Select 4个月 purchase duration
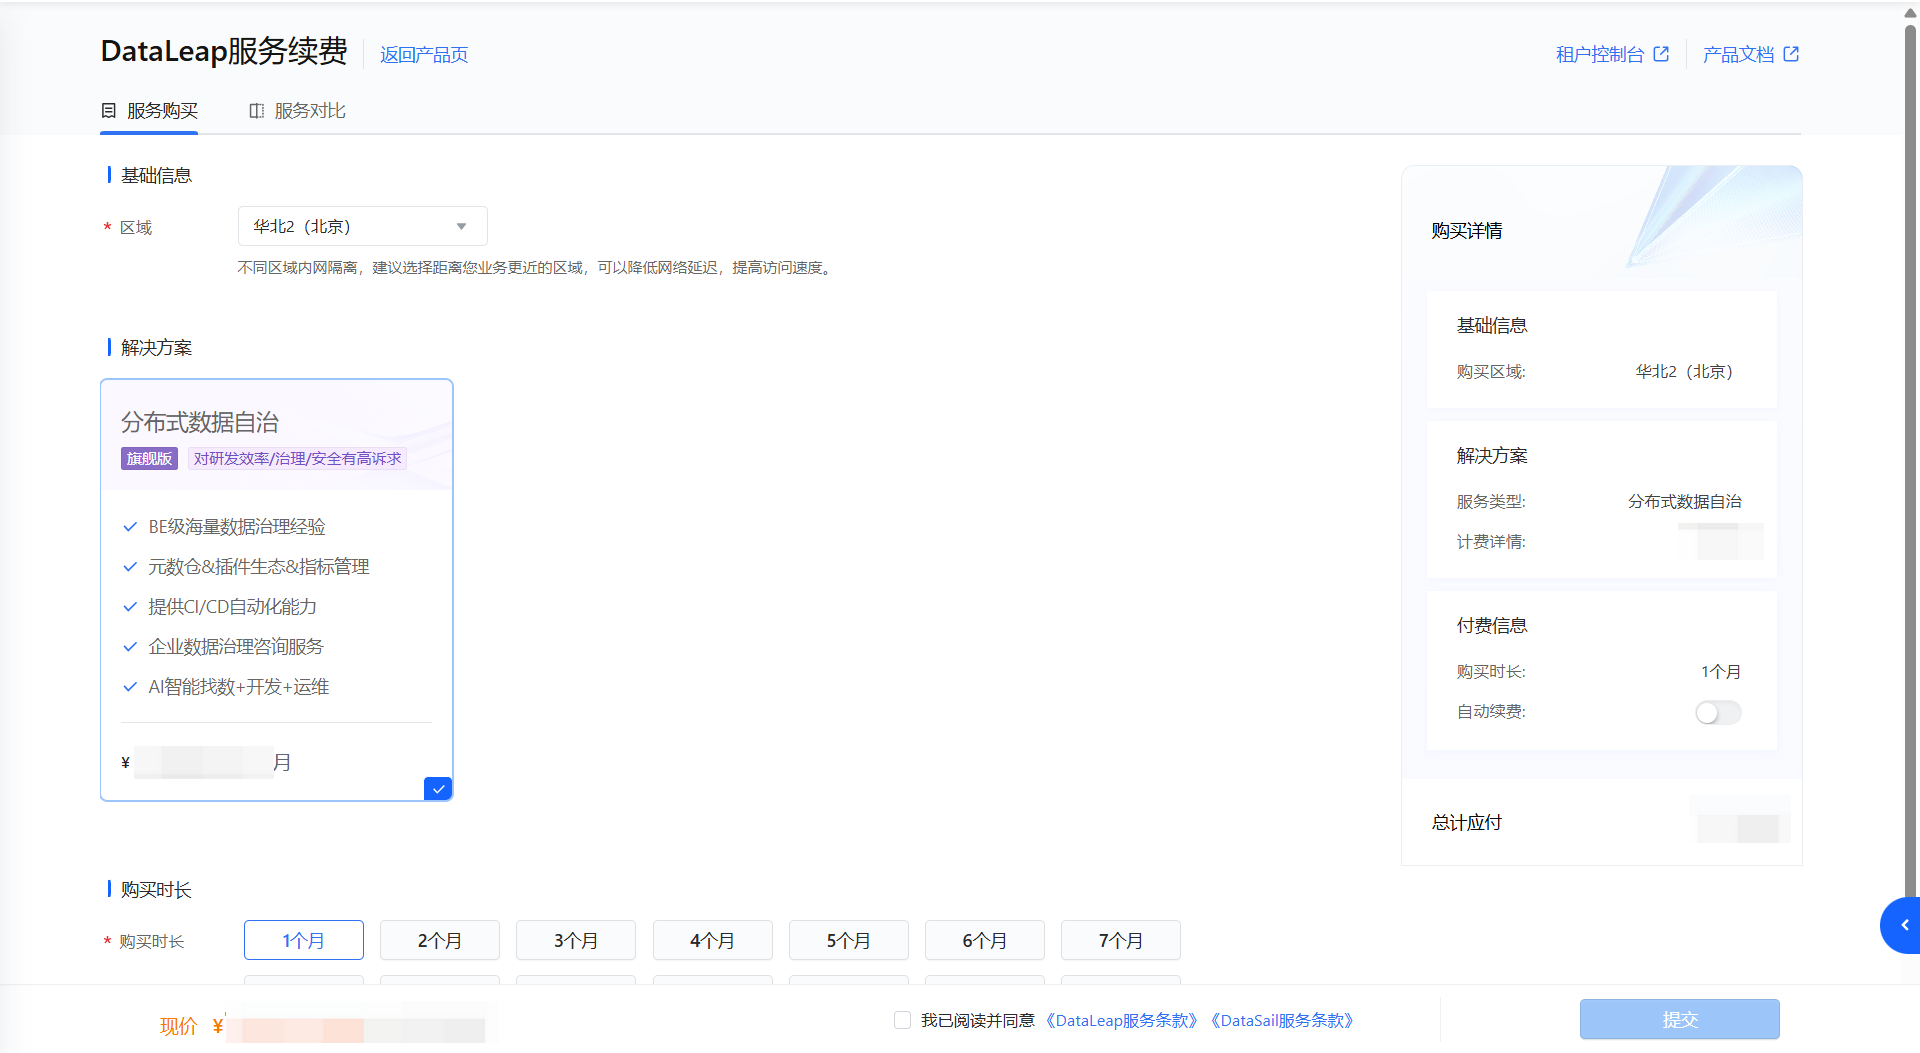Viewport: 1920px width, 1053px height. click(x=713, y=940)
